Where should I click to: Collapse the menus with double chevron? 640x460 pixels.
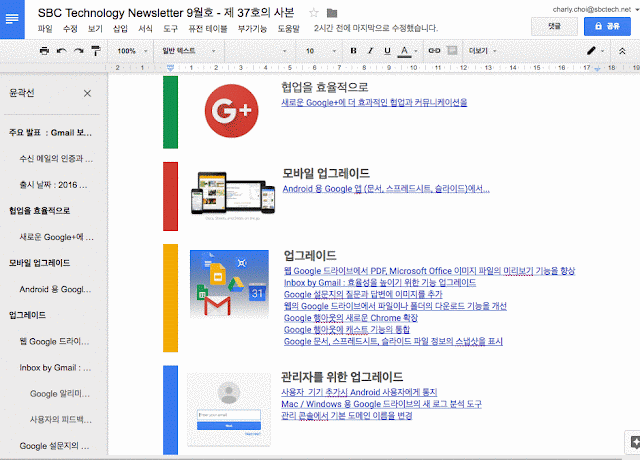(x=622, y=51)
